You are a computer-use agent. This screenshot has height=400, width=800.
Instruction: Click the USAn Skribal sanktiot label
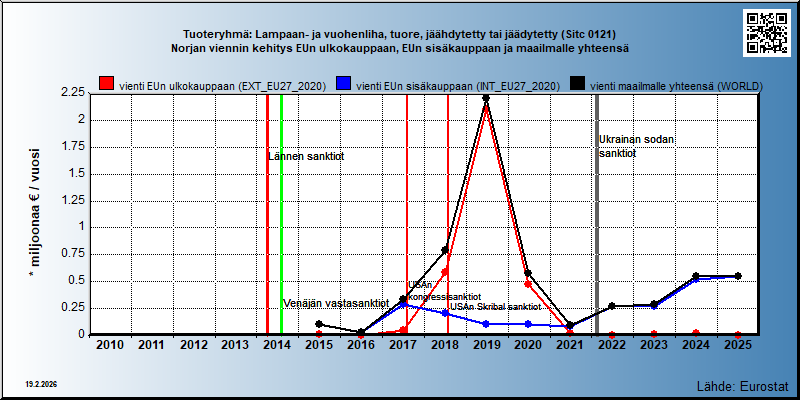pos(495,307)
